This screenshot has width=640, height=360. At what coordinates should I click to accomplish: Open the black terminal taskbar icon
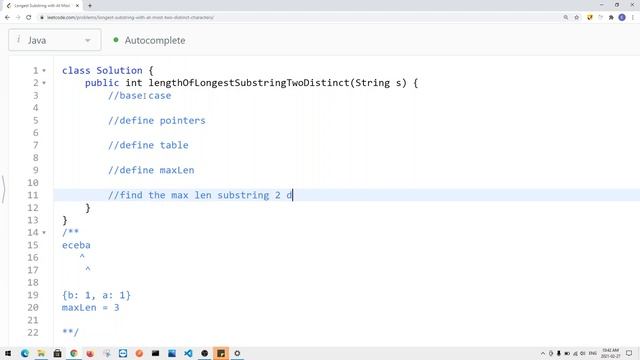pos(156,353)
